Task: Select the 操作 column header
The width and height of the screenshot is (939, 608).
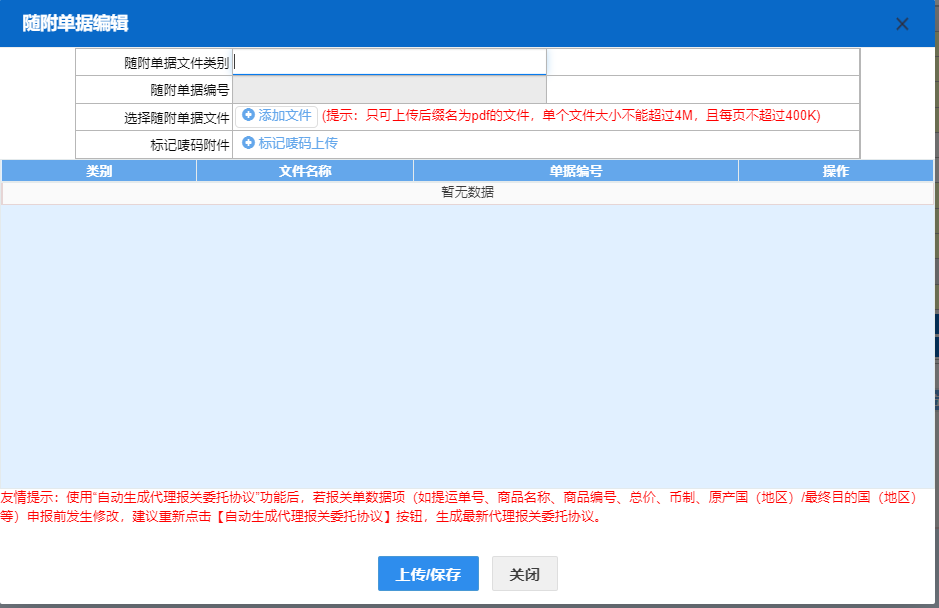Action: click(835, 171)
